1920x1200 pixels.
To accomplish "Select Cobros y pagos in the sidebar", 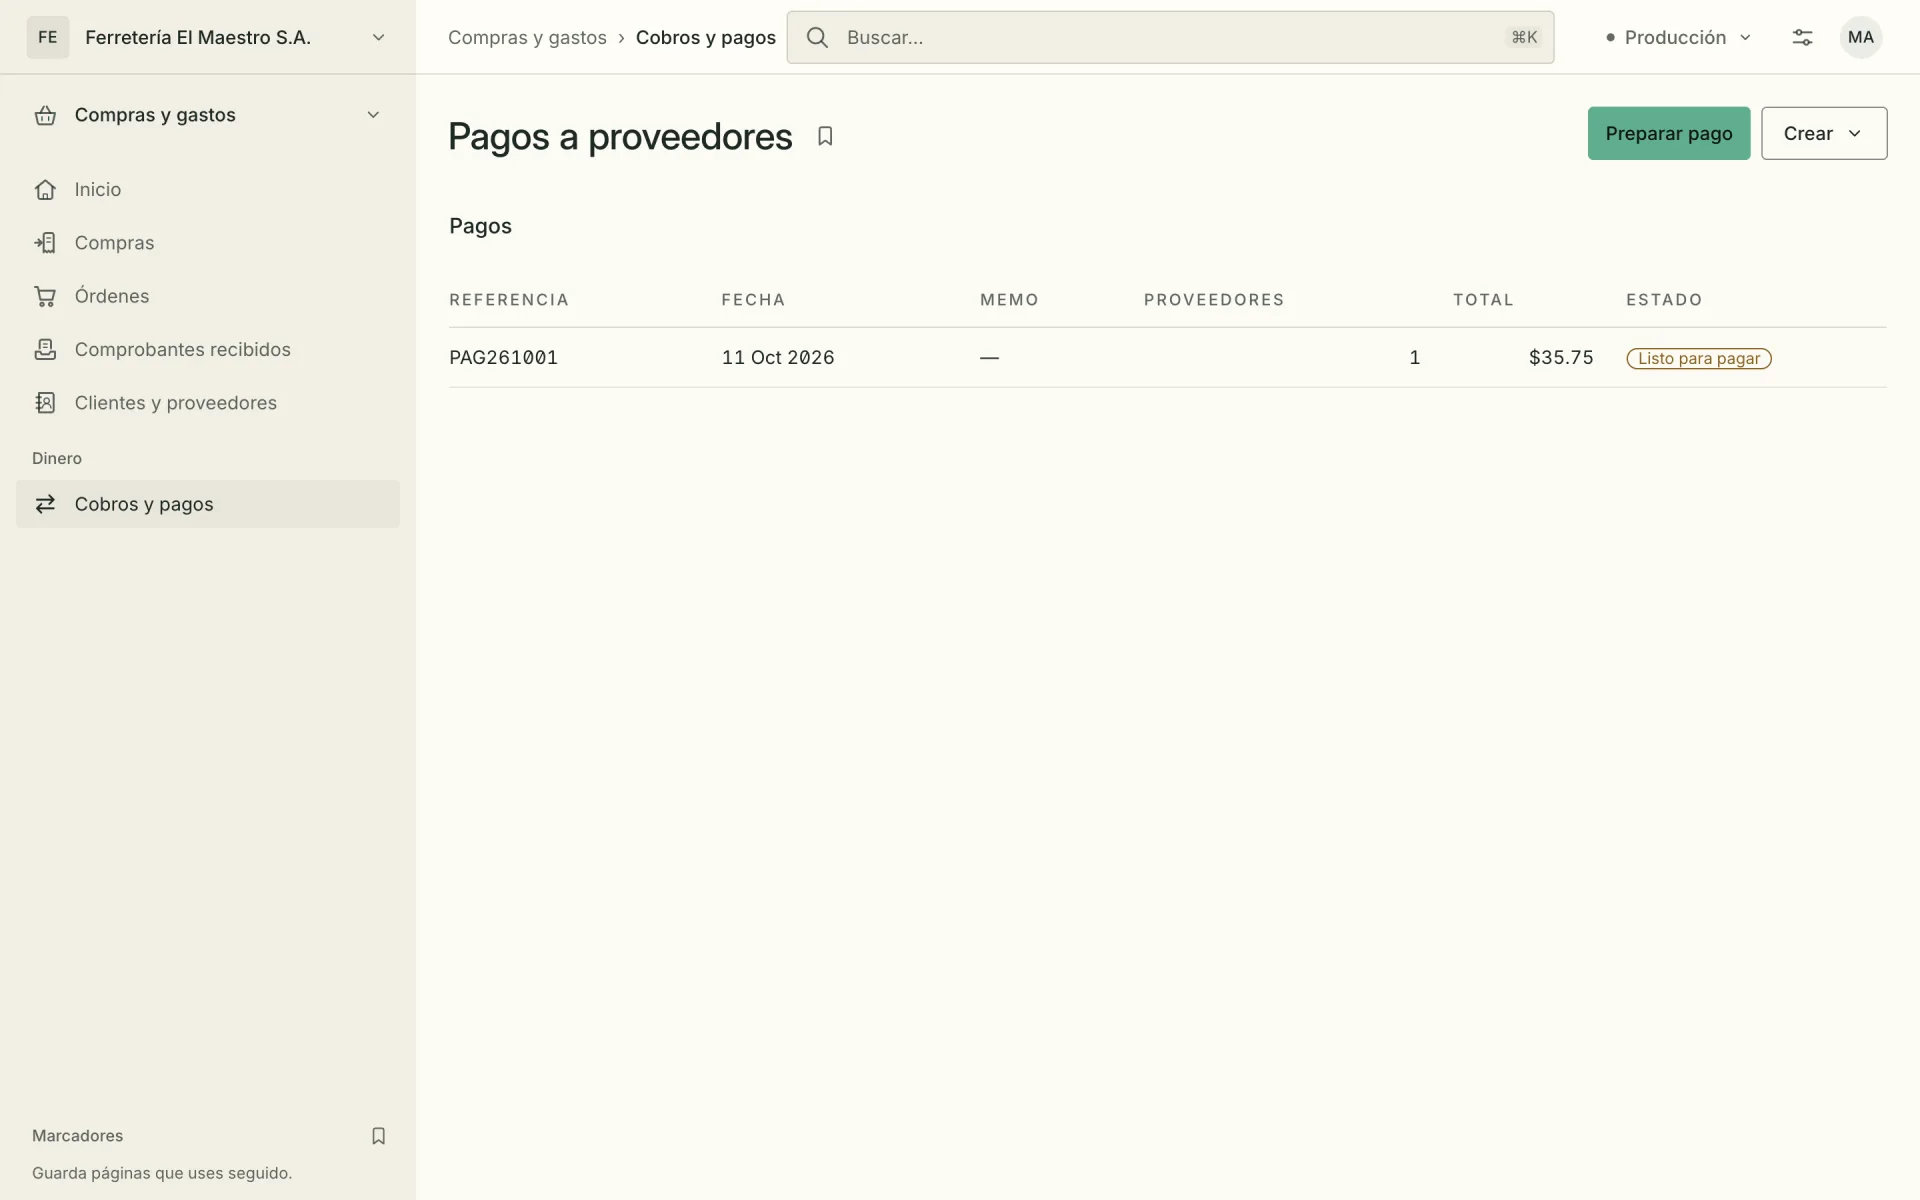I will (x=208, y=504).
